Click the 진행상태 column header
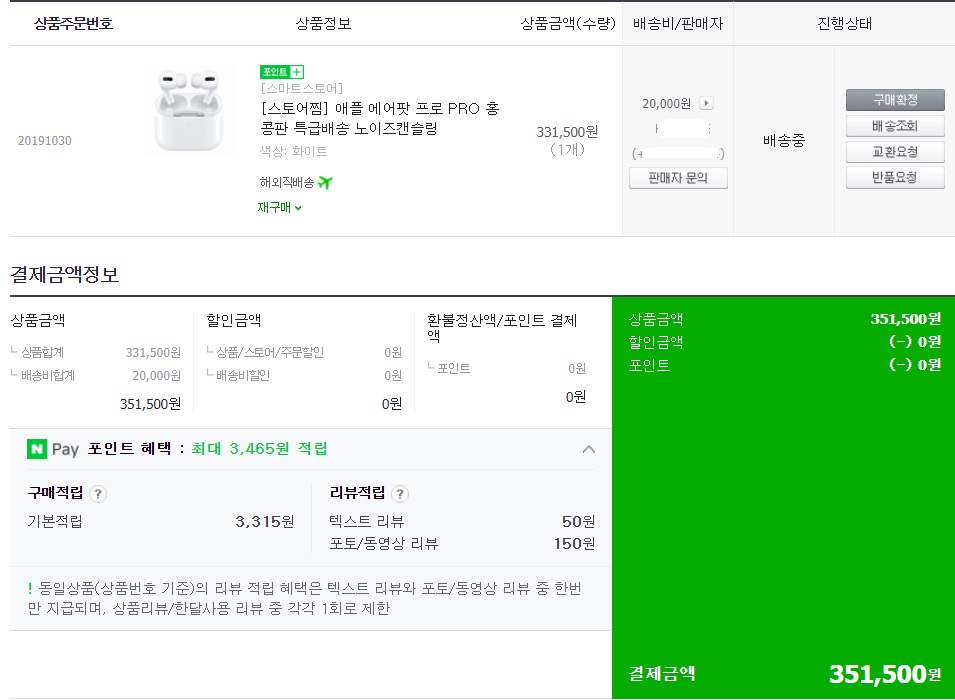The width and height of the screenshot is (955, 700). 844,23
